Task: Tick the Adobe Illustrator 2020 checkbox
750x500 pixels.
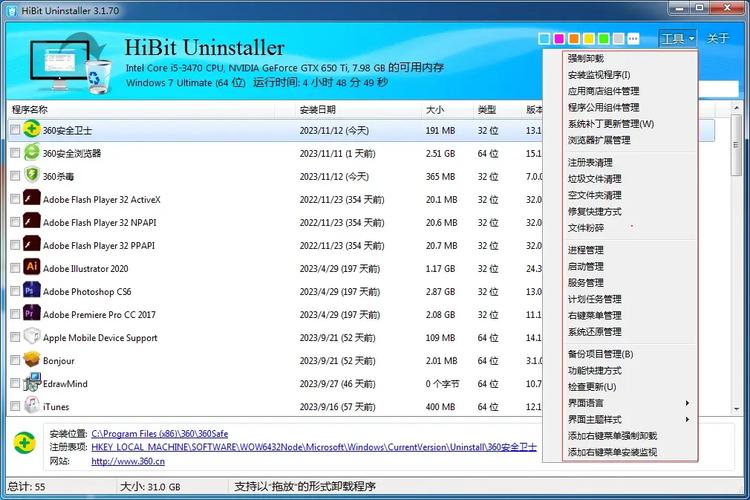Action: [15, 267]
